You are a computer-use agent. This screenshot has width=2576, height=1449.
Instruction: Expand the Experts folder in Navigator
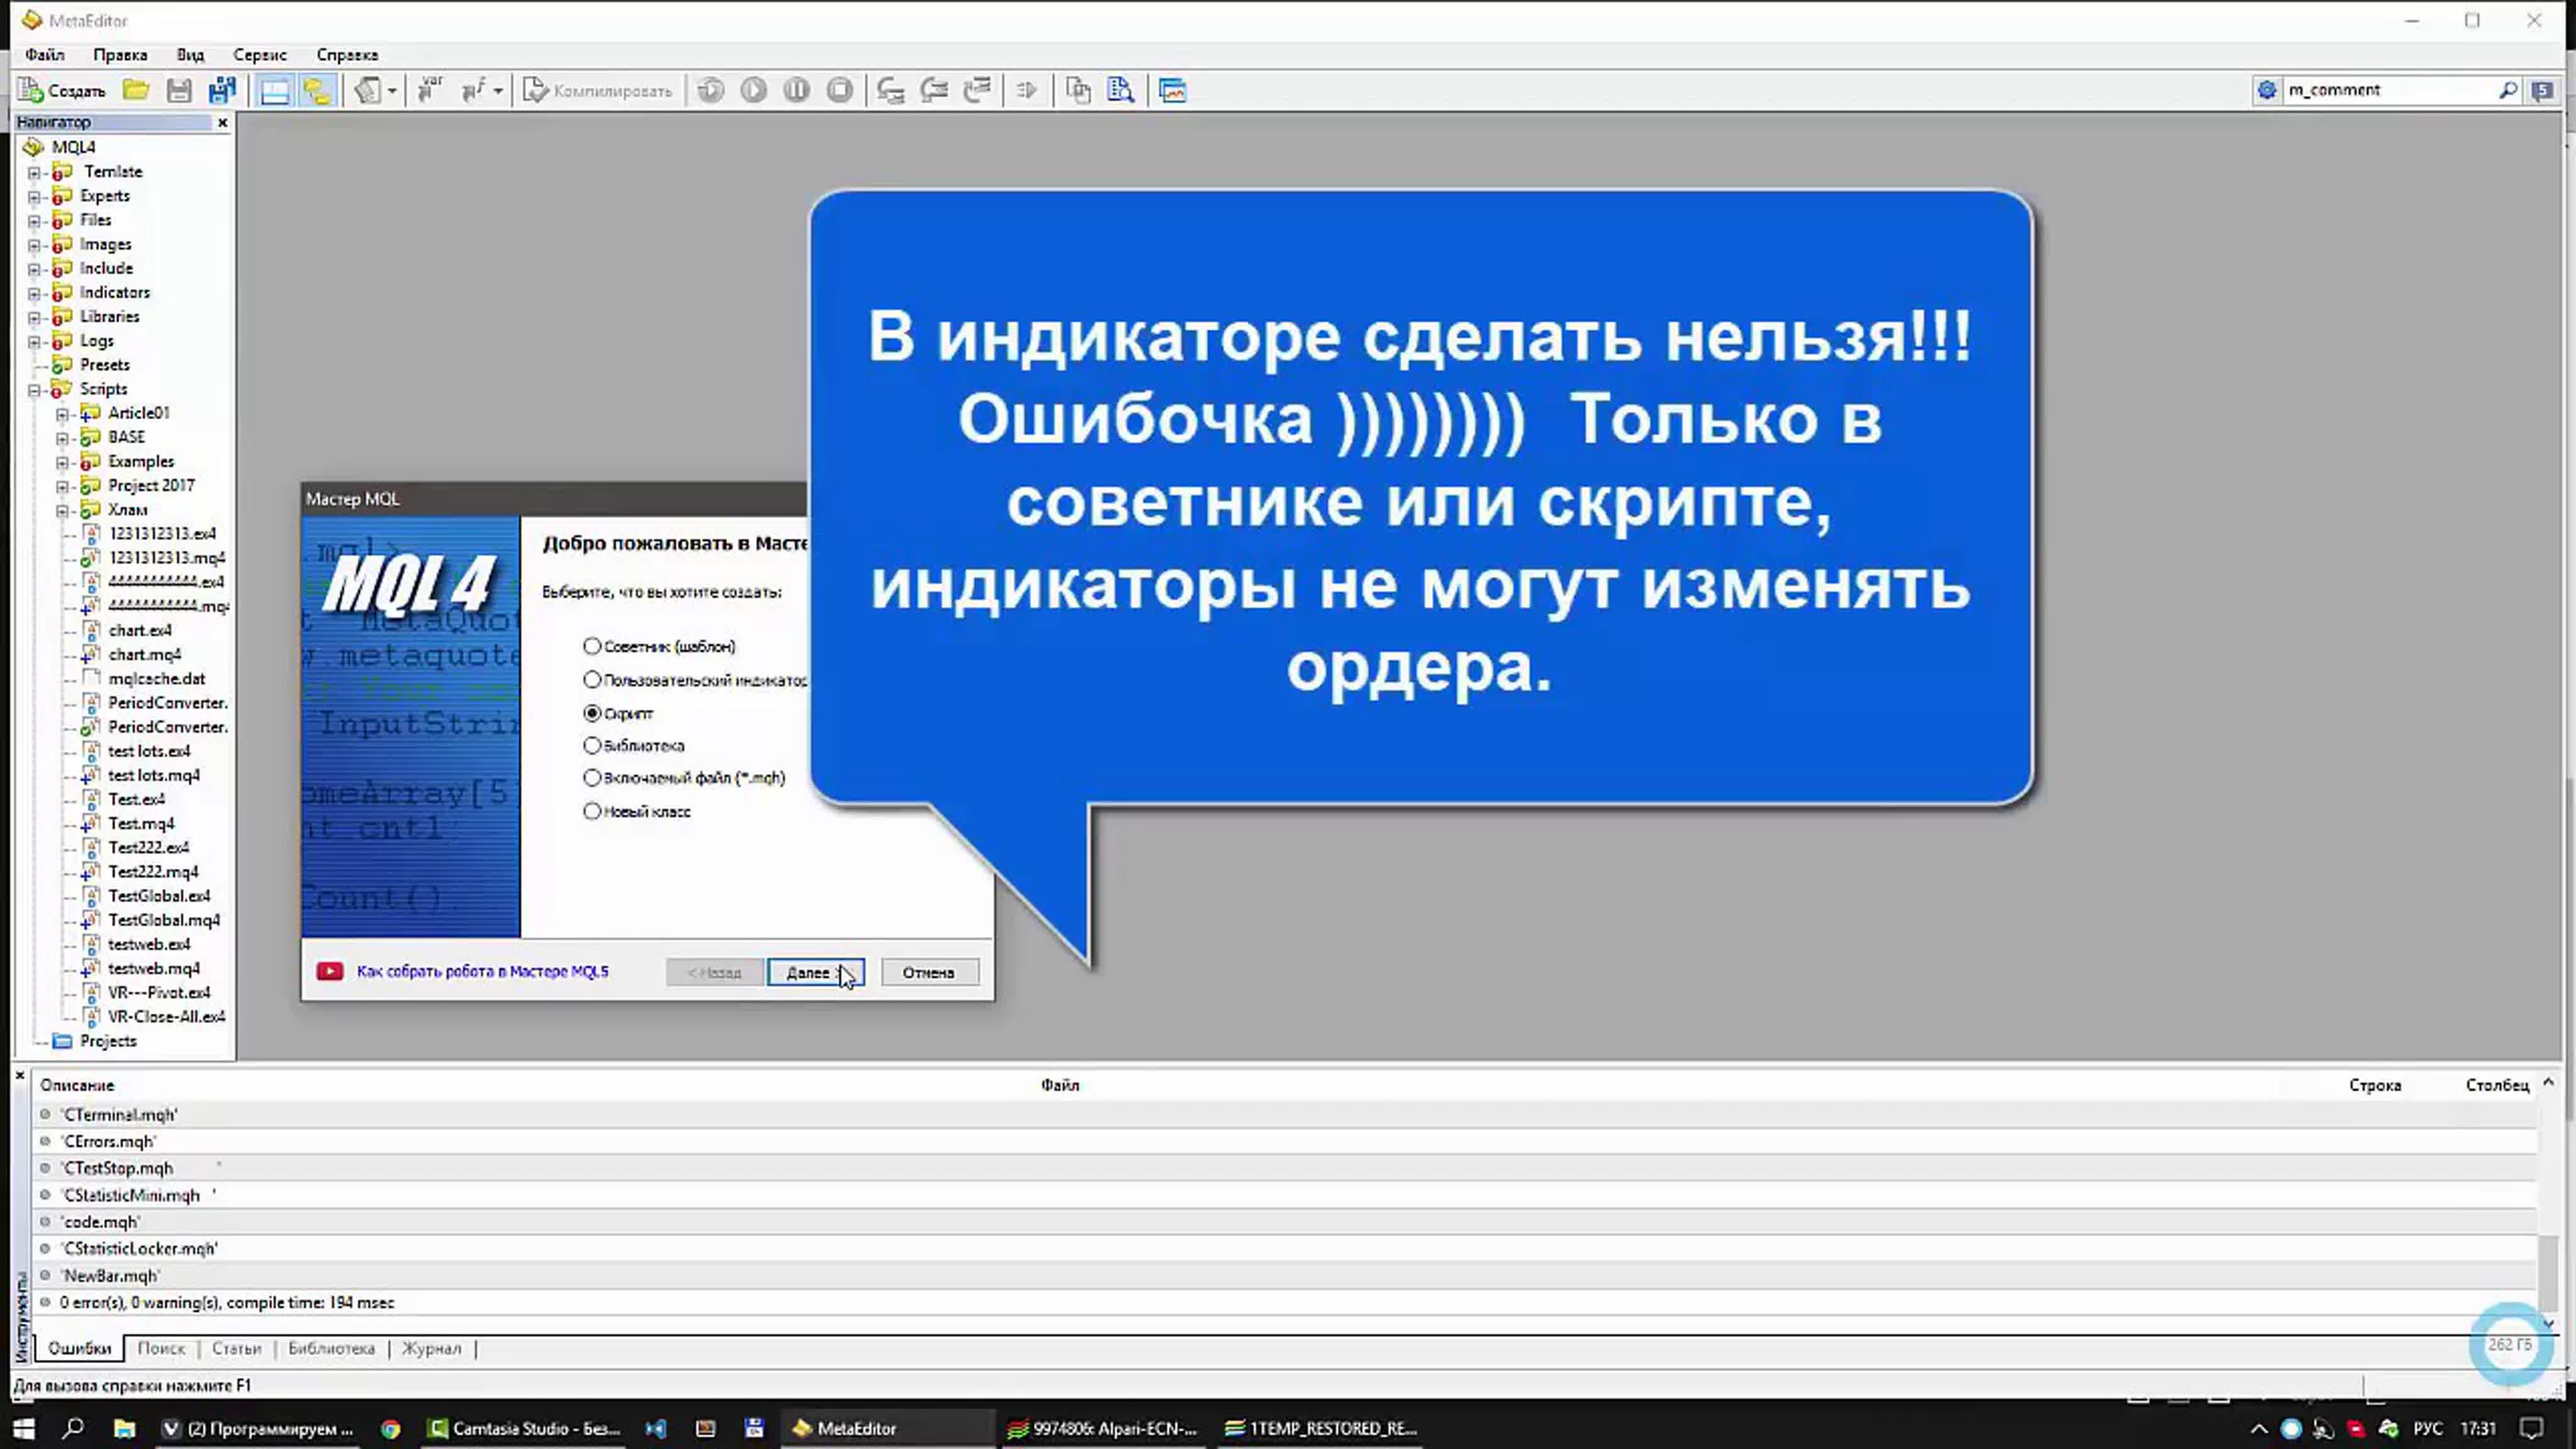point(34,197)
